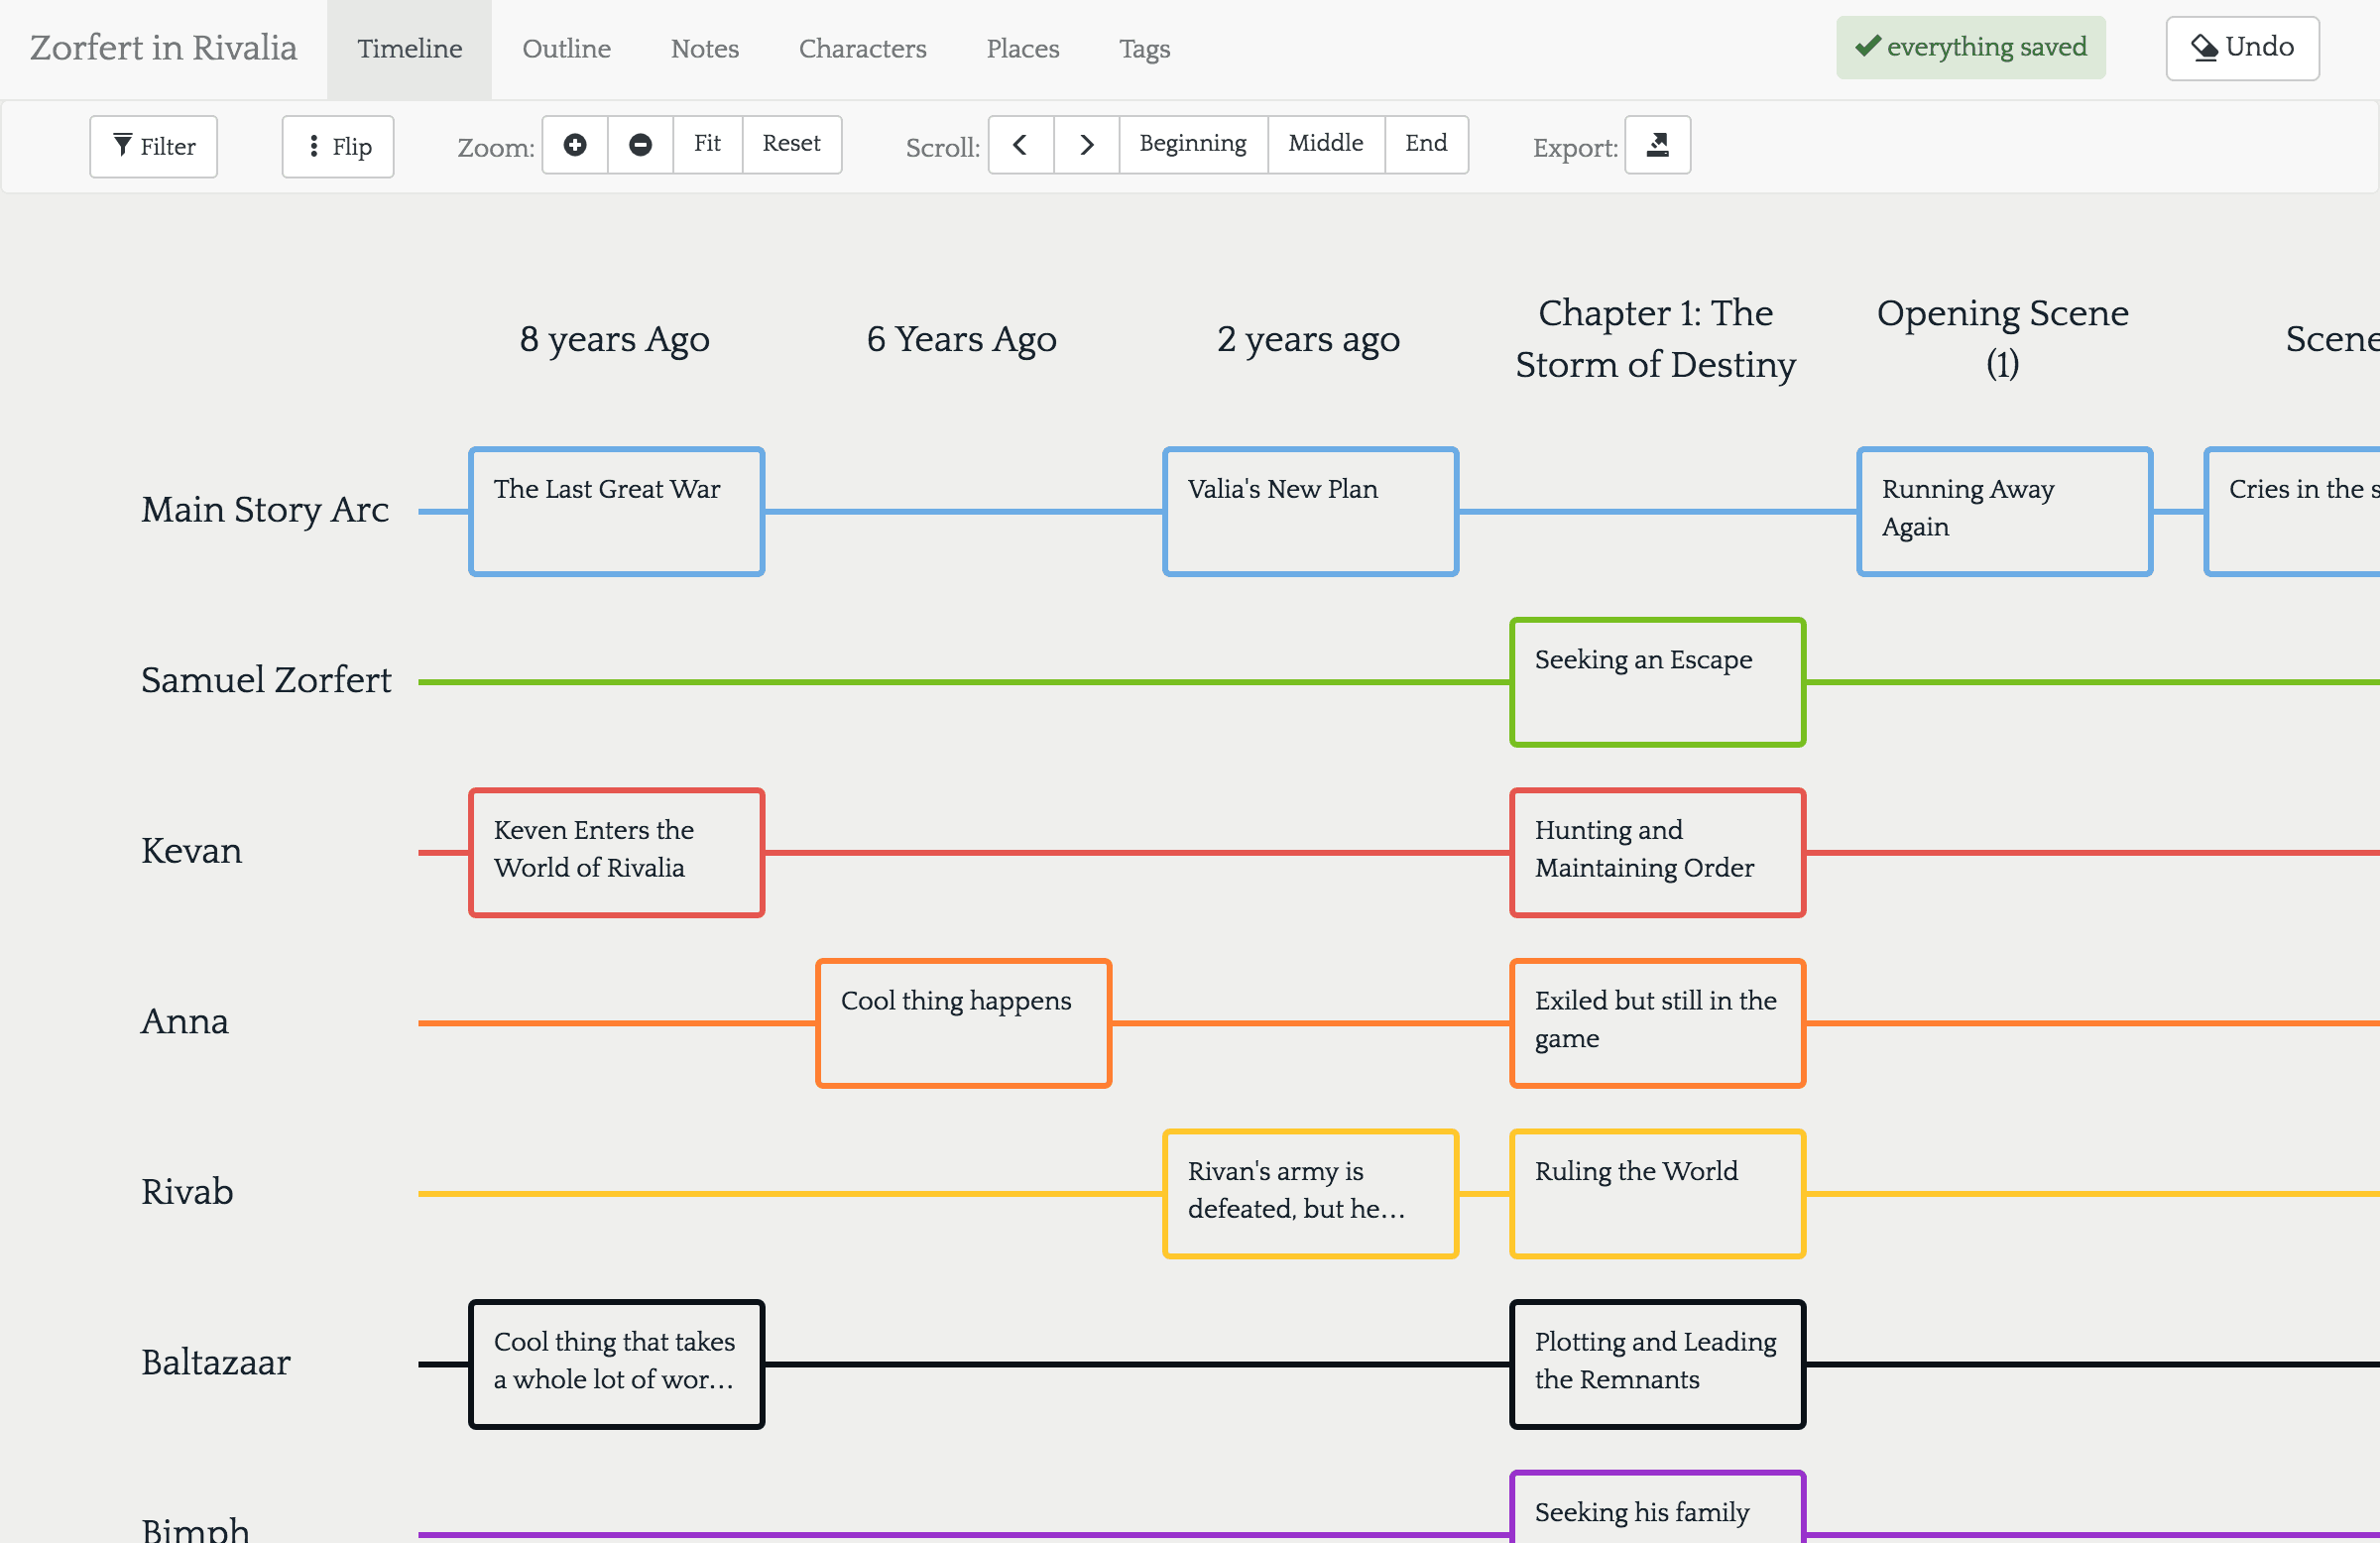
Task: Open the Ruling the World card
Action: tap(1657, 1194)
